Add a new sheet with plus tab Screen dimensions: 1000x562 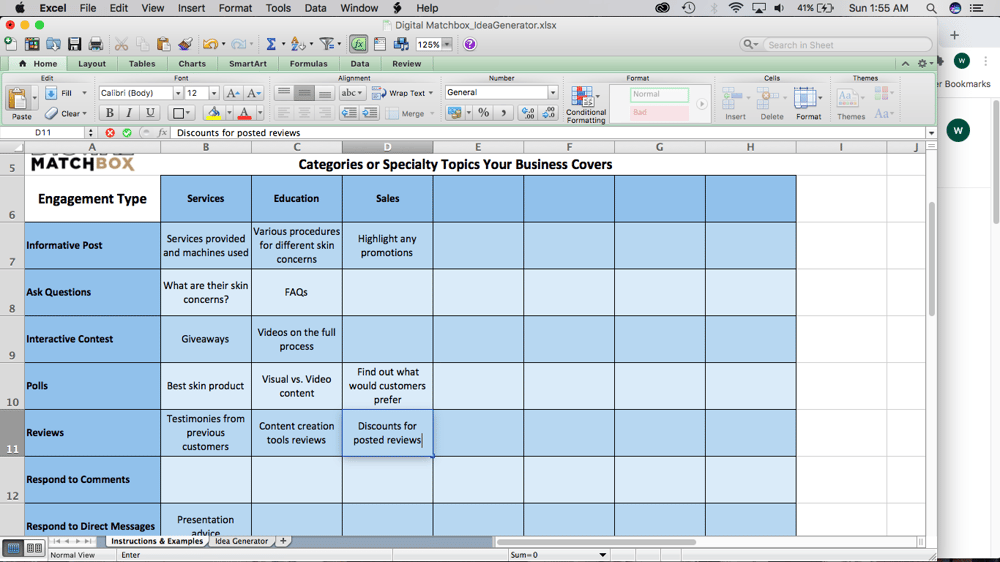(283, 541)
